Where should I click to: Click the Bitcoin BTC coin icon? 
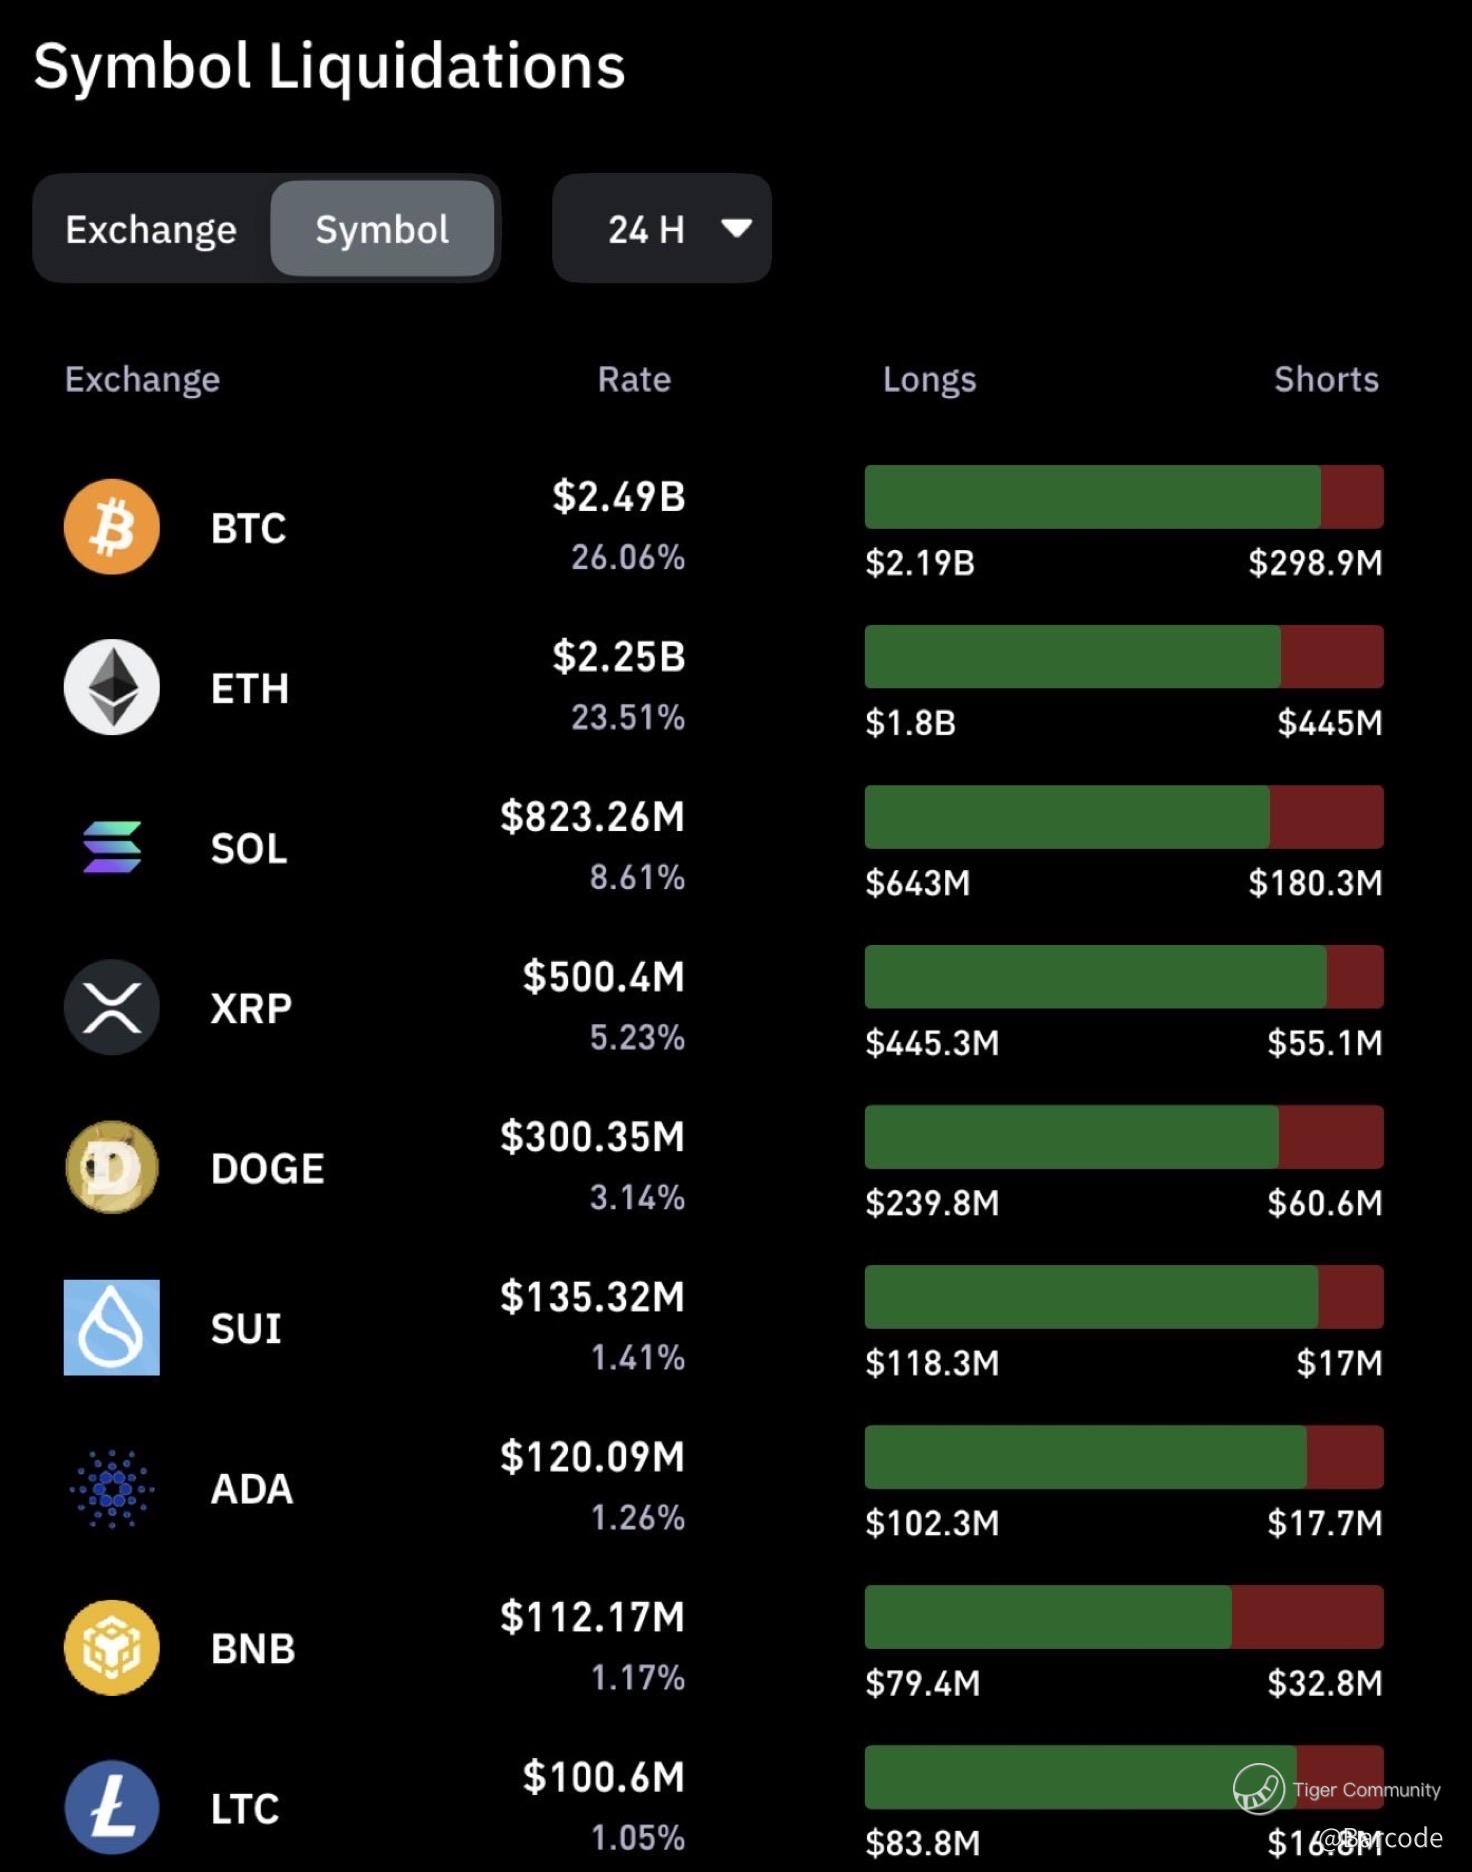pos(112,527)
